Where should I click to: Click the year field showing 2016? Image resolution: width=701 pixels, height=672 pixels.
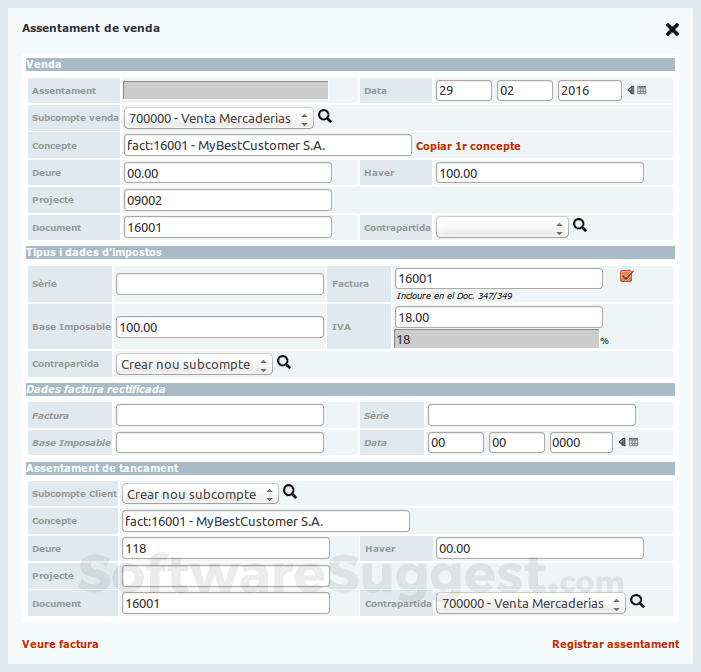pos(589,90)
